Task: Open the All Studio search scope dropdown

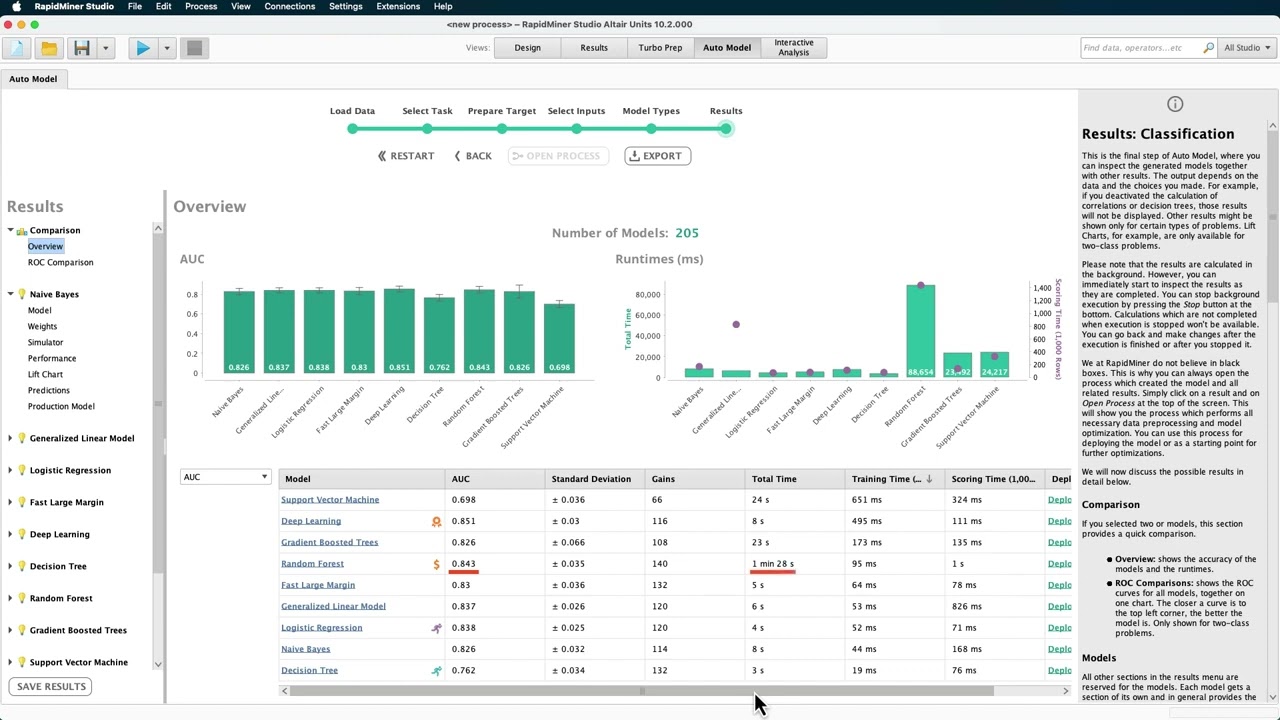Action: pyautogui.click(x=1247, y=48)
